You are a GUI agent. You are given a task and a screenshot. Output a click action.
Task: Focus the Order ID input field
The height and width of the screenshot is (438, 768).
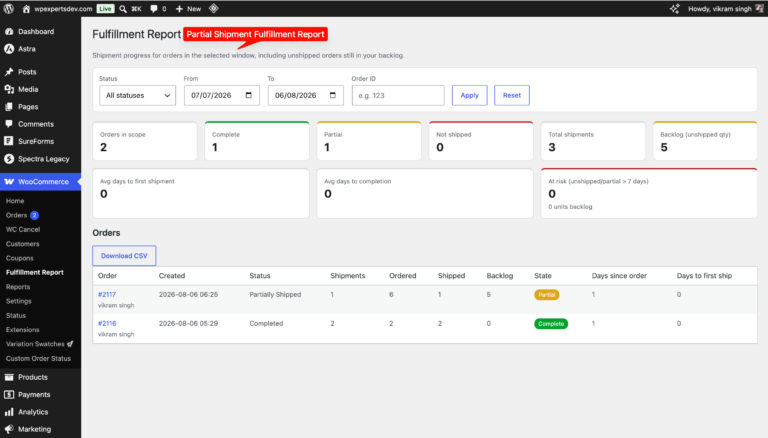pyautogui.click(x=398, y=95)
